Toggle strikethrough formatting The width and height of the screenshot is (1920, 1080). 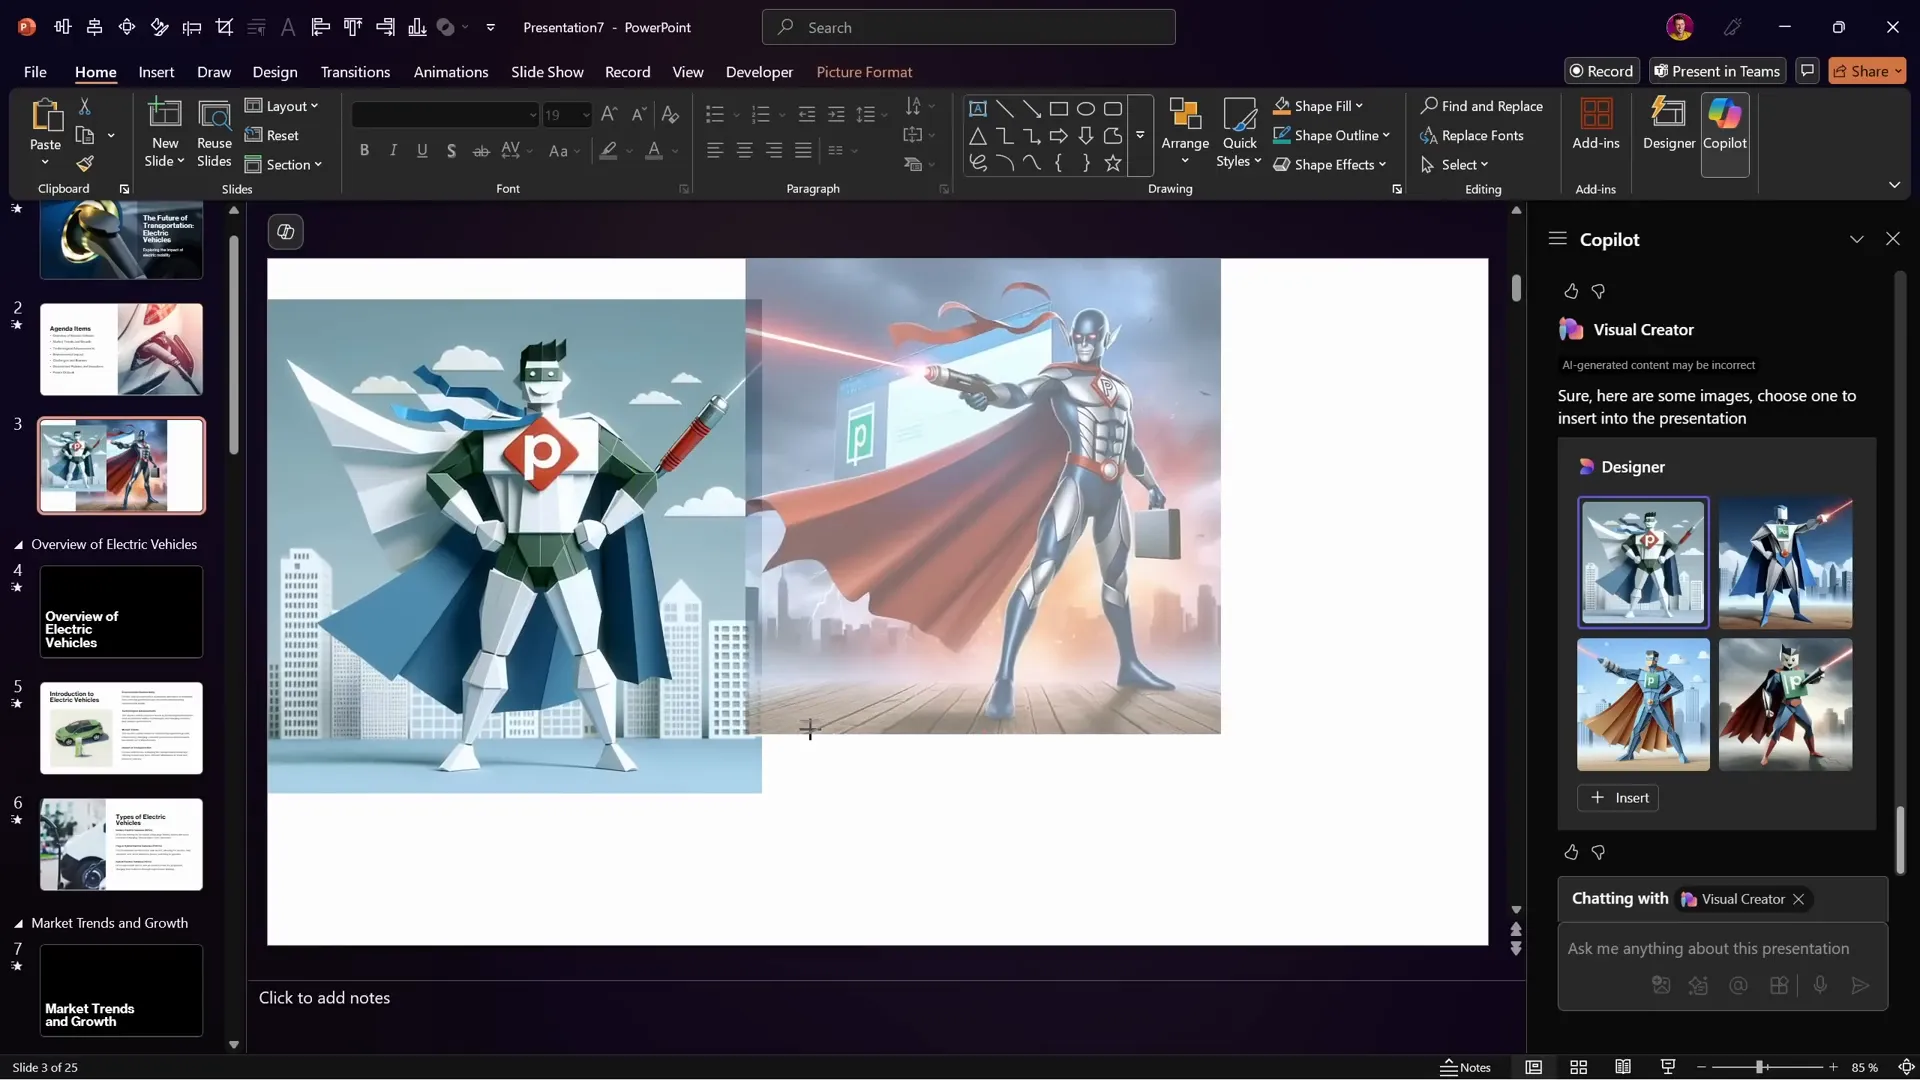tap(481, 151)
